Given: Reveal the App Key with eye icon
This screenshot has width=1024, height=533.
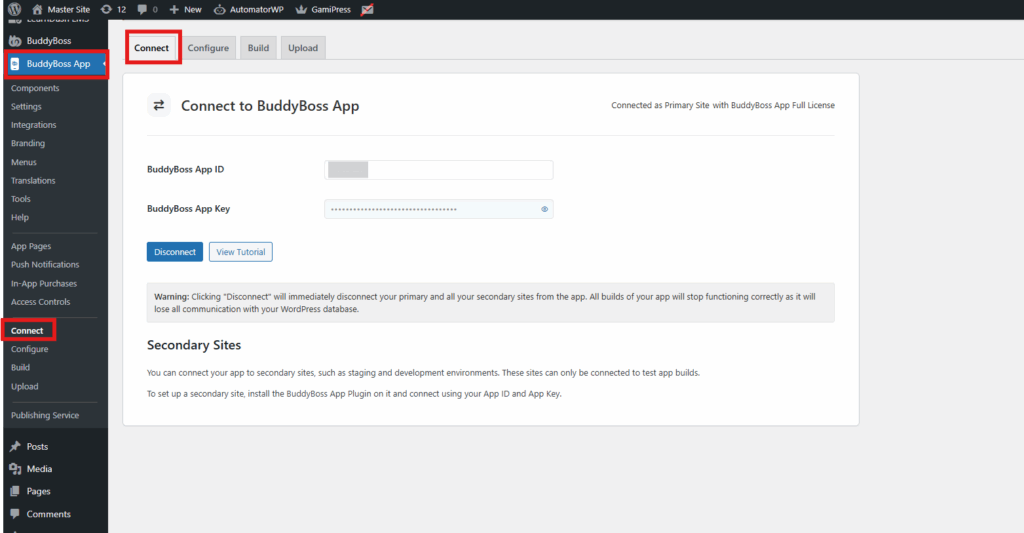Looking at the screenshot, I should click(545, 209).
